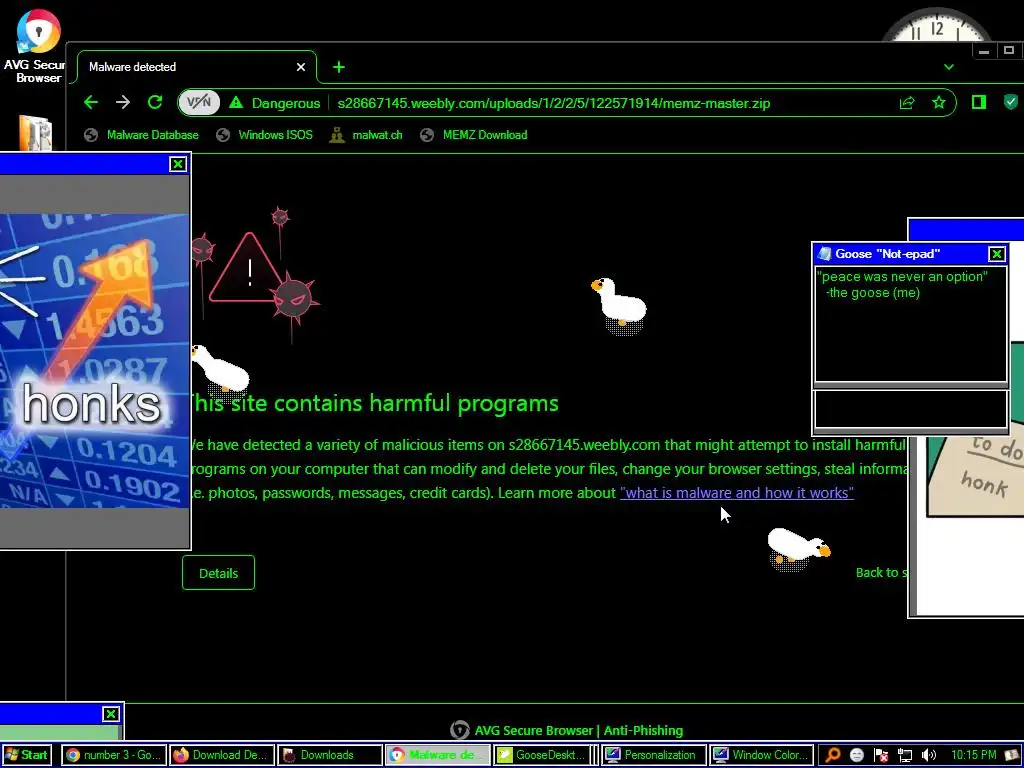Image resolution: width=1024 pixels, height=768 pixels.
Task: Switch to the "number 3 - Go..." taskbar item
Action: [114, 755]
